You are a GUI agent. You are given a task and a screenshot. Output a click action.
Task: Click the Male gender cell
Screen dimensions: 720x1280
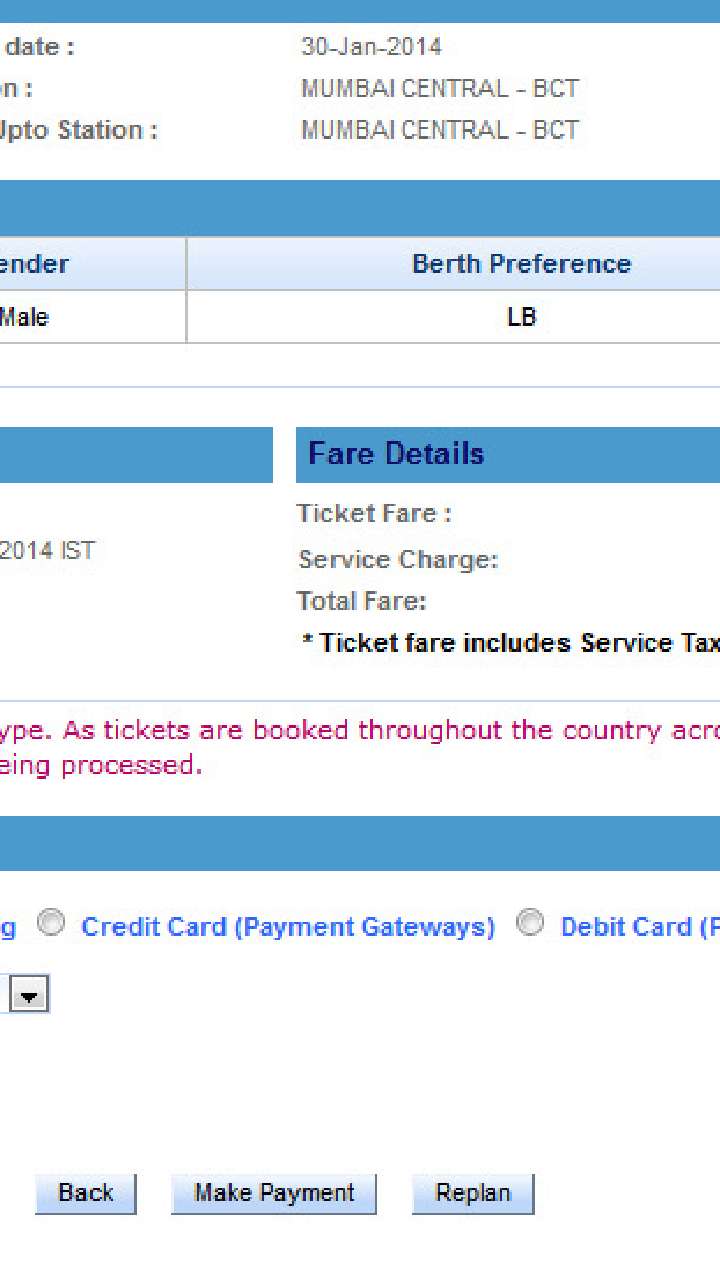(25, 318)
